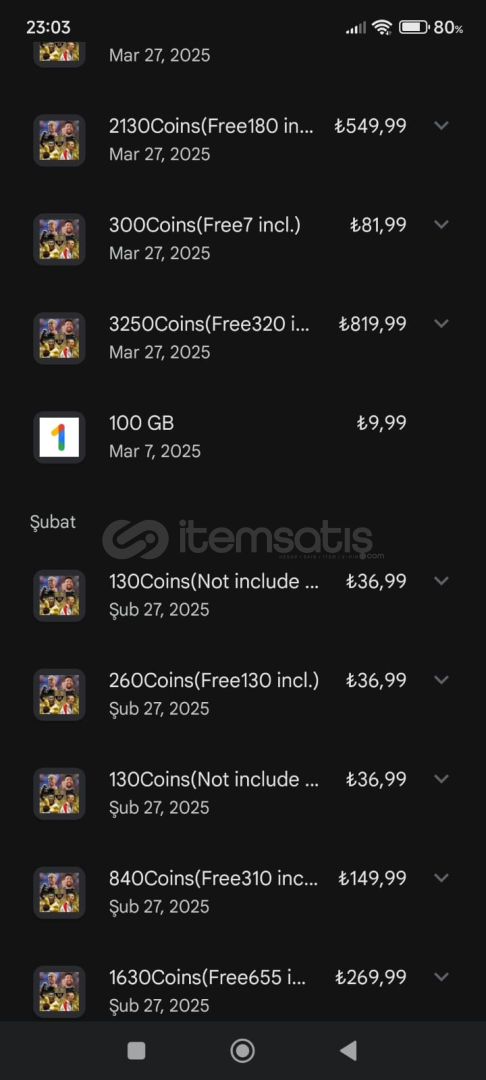Tap the Android home circle button
This screenshot has height=1080, width=486.
point(242,1050)
